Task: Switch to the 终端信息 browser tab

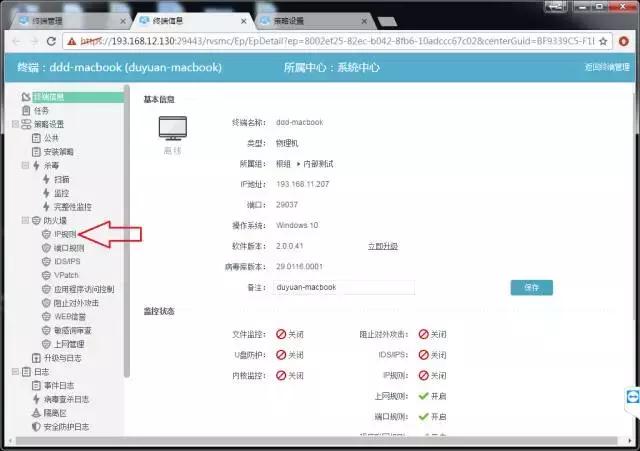Action: [x=192, y=20]
